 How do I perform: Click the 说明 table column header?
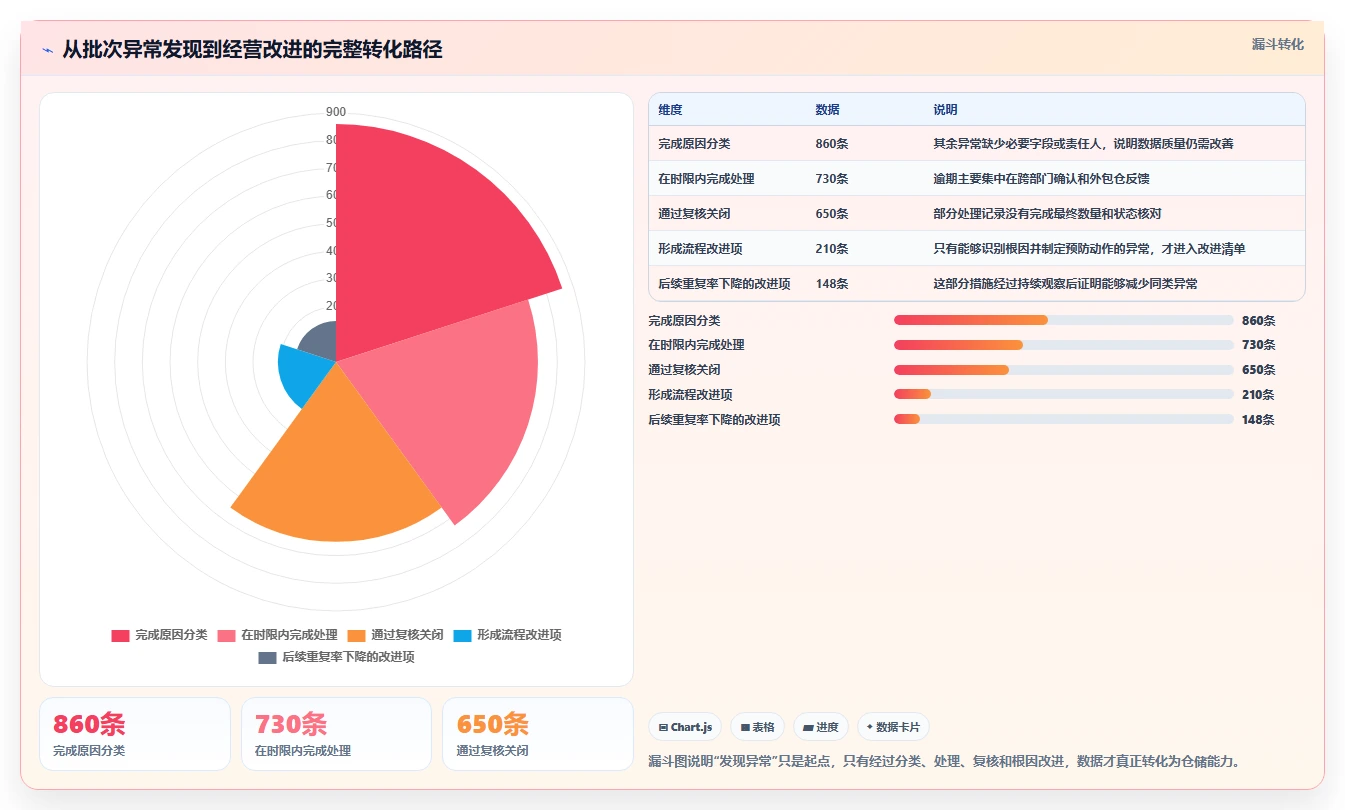[945, 109]
